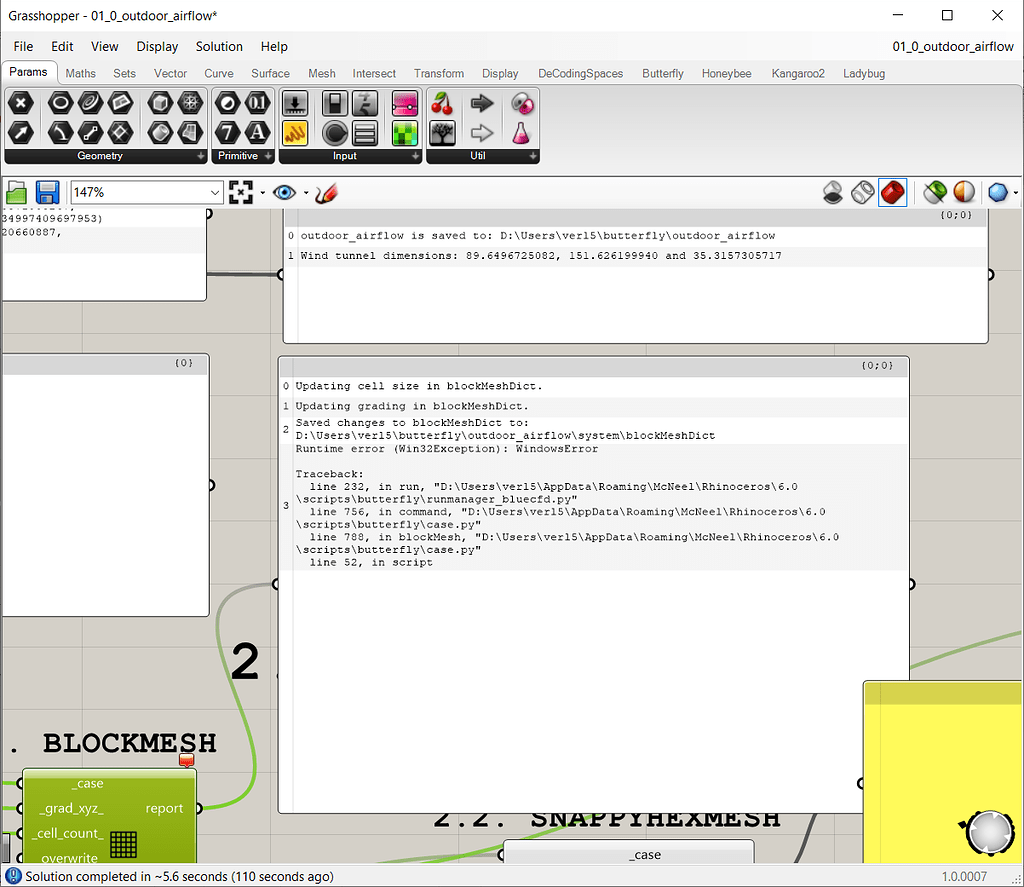Expand the Geometry panel

(200, 156)
